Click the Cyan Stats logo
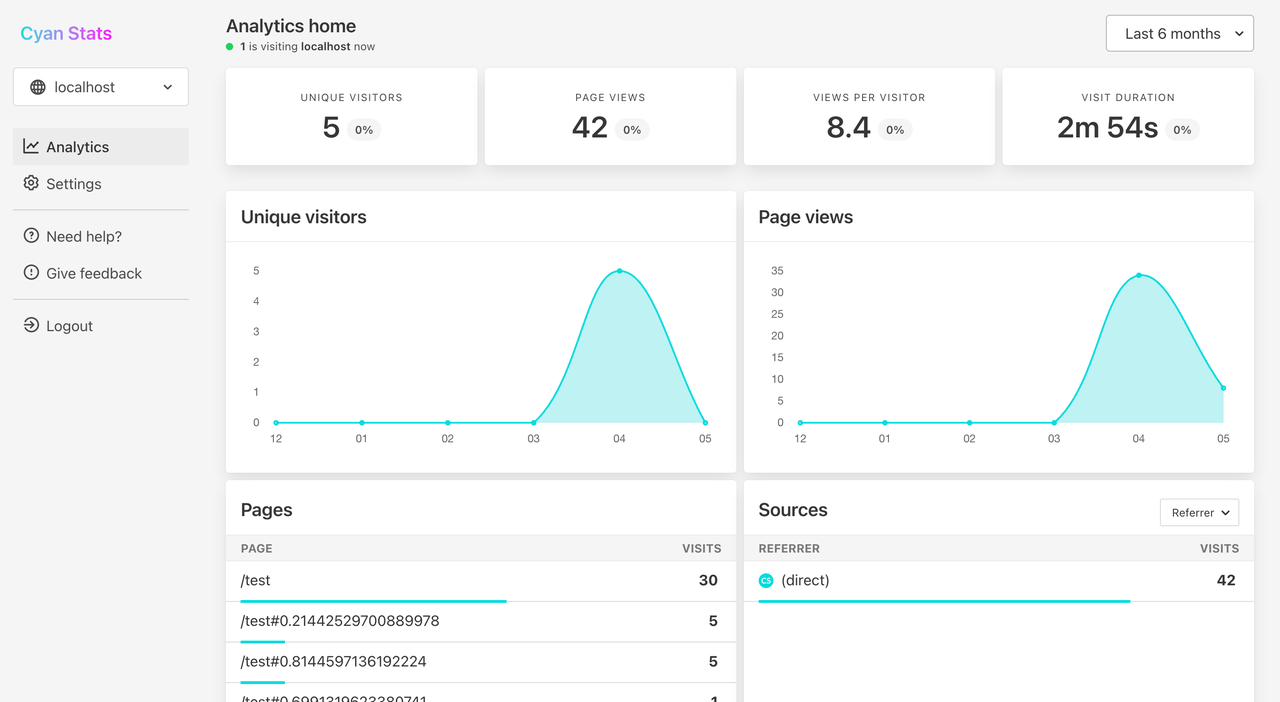 (66, 33)
